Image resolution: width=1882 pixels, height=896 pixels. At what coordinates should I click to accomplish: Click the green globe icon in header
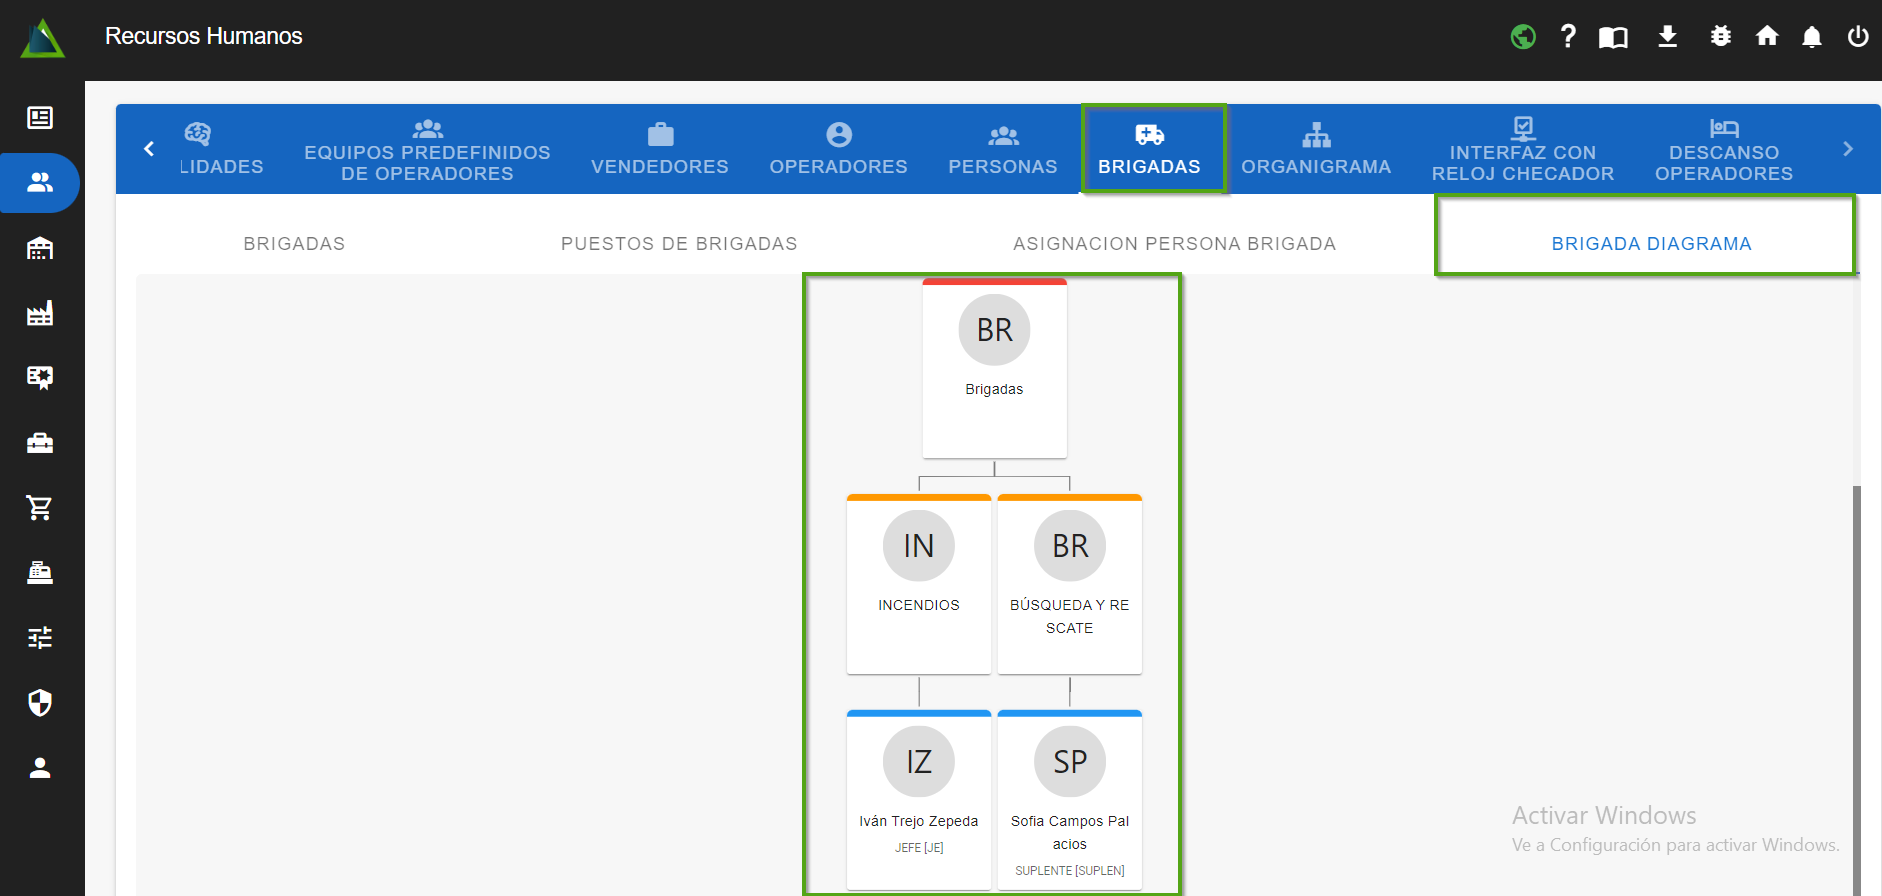pyautogui.click(x=1523, y=37)
